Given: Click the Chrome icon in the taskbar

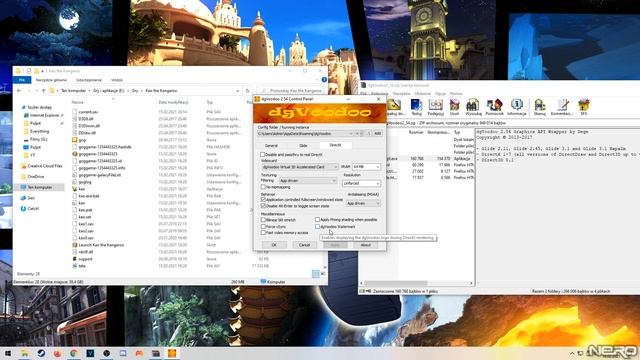Looking at the screenshot, I should (73, 353).
